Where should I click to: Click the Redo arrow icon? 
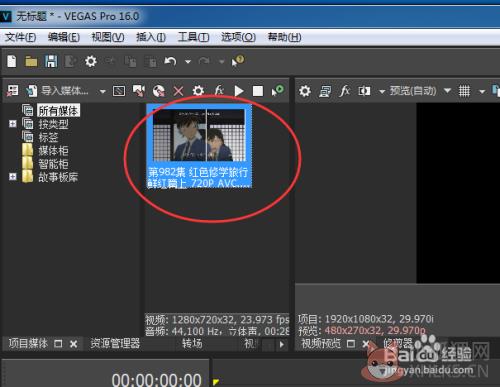(204, 61)
